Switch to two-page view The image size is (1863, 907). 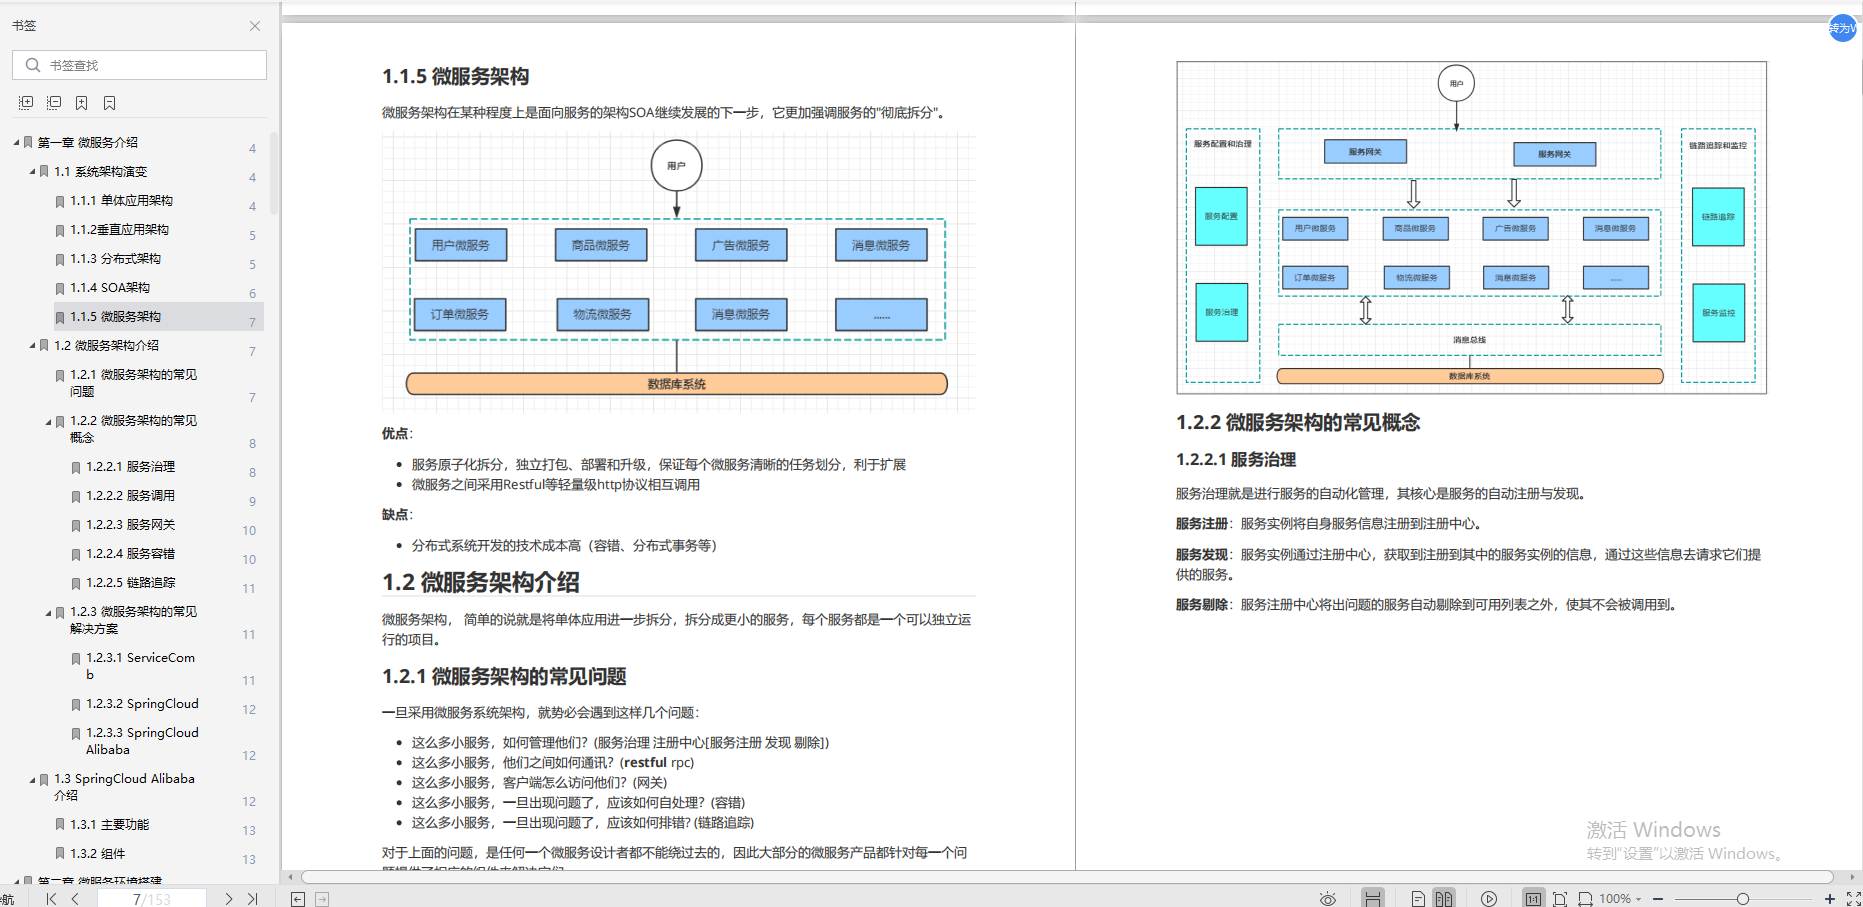coord(1443,899)
